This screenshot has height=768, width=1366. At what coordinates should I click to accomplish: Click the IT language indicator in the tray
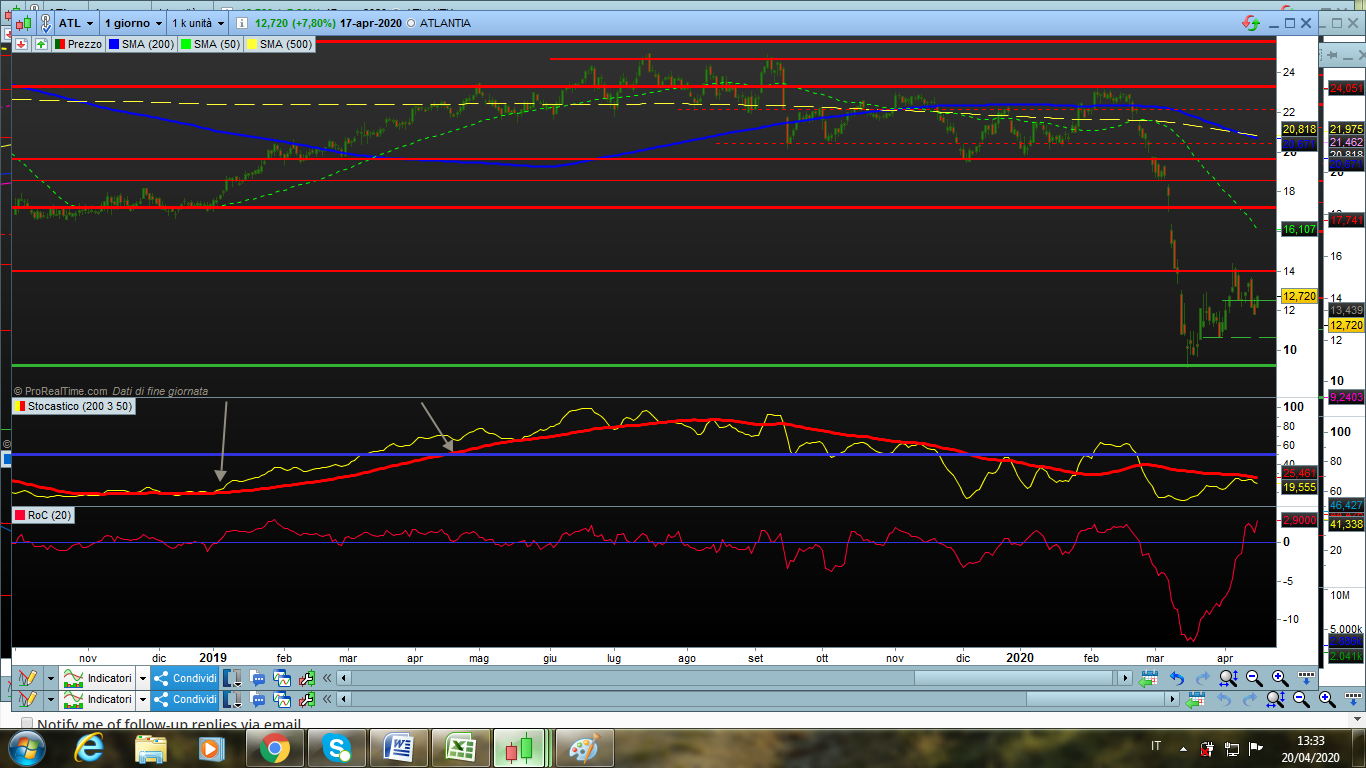[x=1156, y=747]
